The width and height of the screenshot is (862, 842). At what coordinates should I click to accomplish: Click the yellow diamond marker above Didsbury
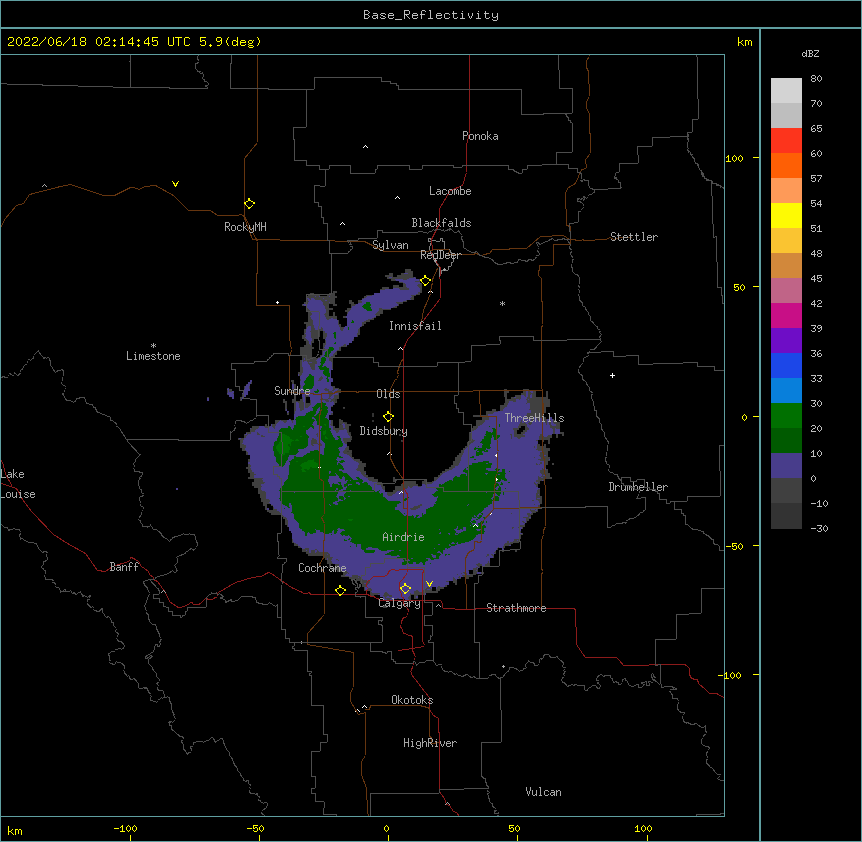(x=389, y=417)
